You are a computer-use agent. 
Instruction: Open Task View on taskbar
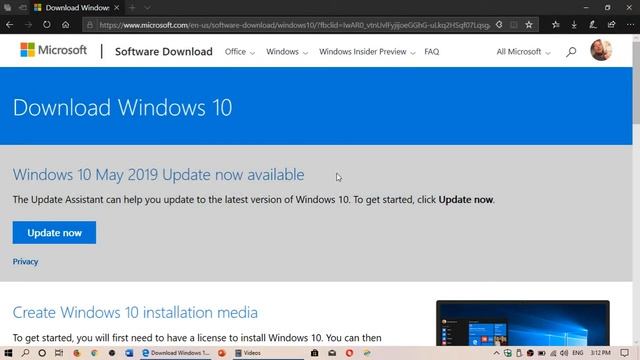(59, 353)
